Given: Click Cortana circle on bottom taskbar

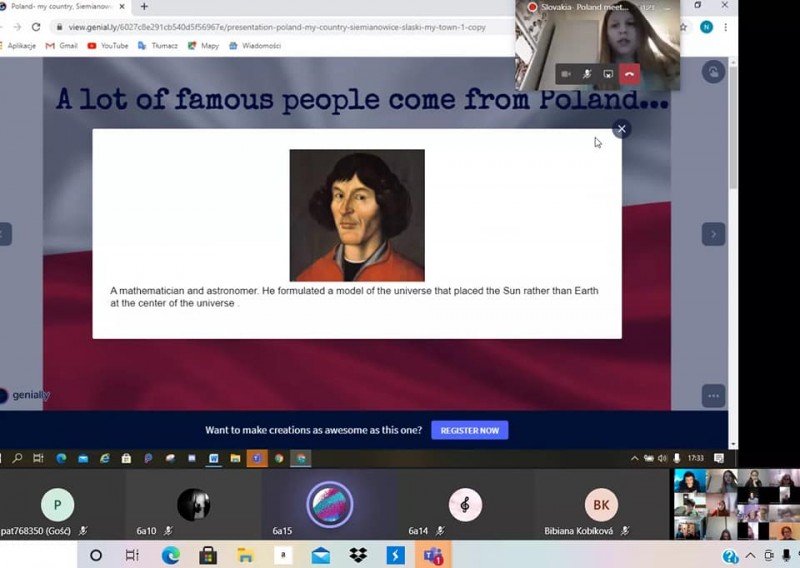Looking at the screenshot, I should coord(96,555).
